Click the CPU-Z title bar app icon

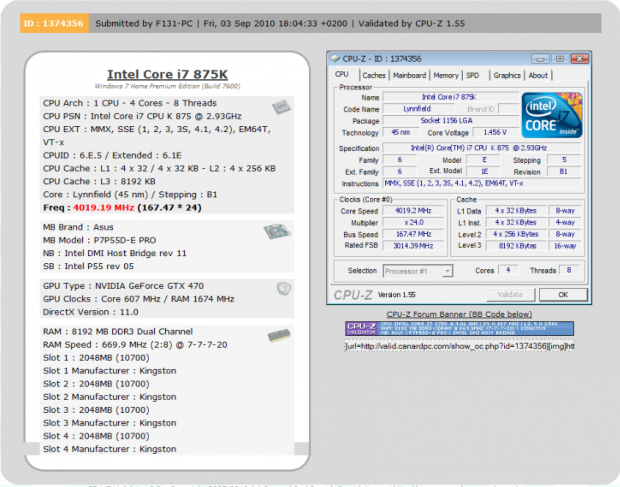[335, 59]
